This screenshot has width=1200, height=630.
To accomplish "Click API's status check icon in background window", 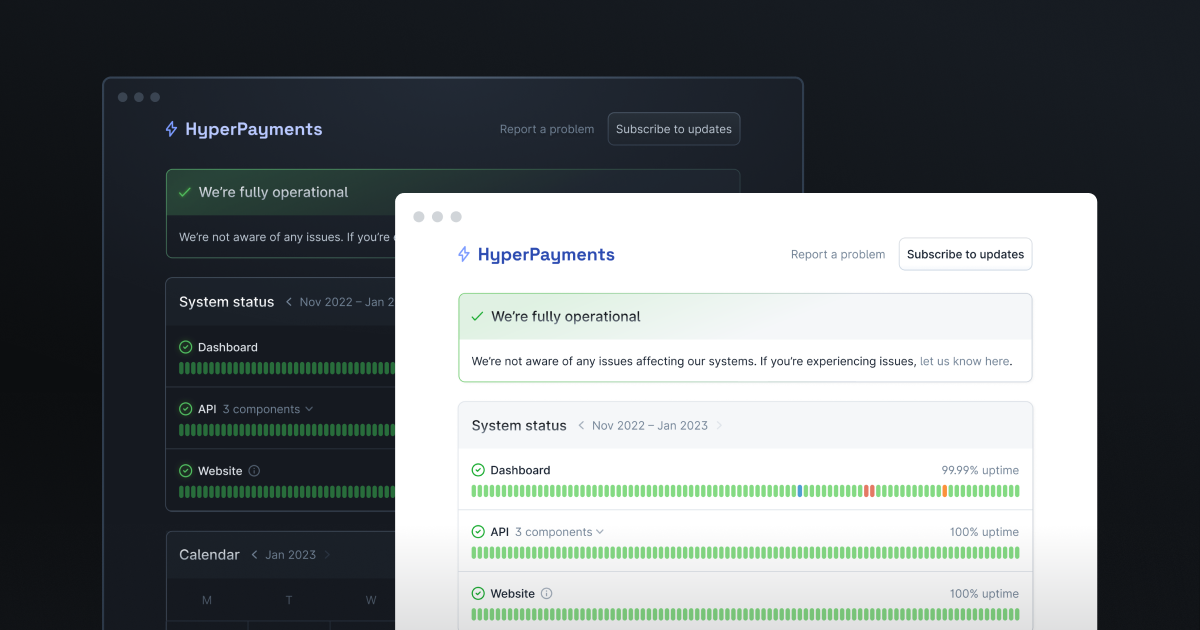I will click(x=185, y=409).
